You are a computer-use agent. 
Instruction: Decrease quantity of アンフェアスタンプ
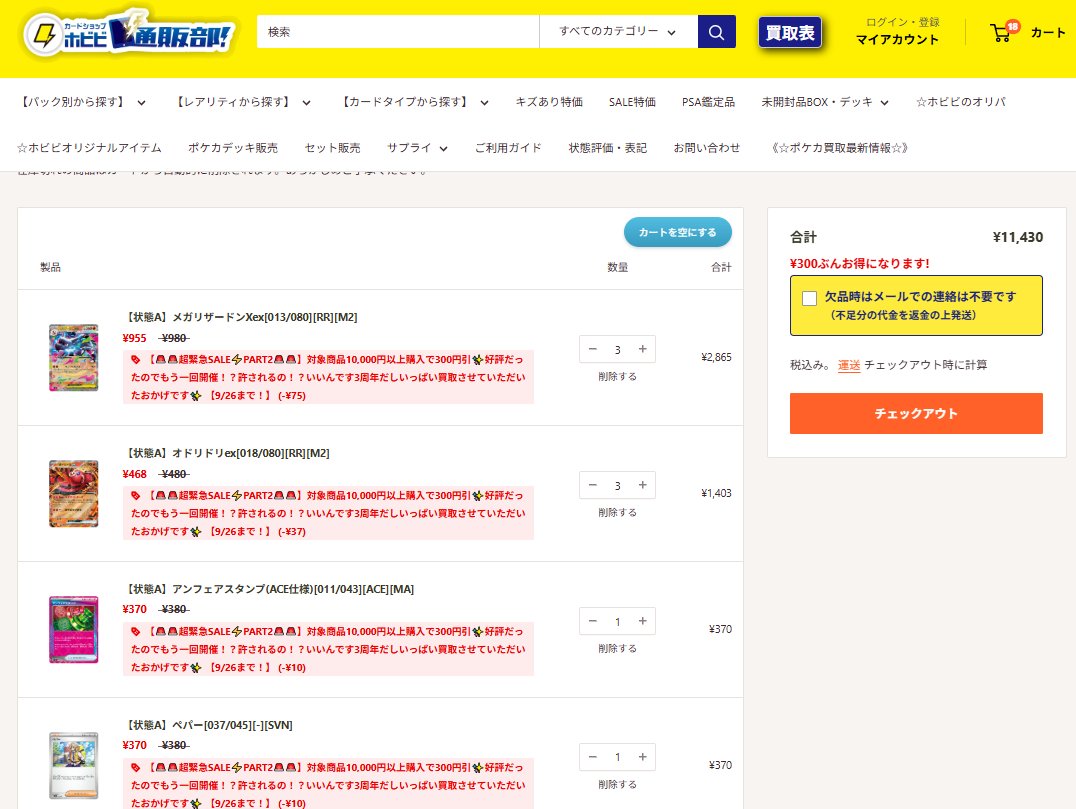593,621
